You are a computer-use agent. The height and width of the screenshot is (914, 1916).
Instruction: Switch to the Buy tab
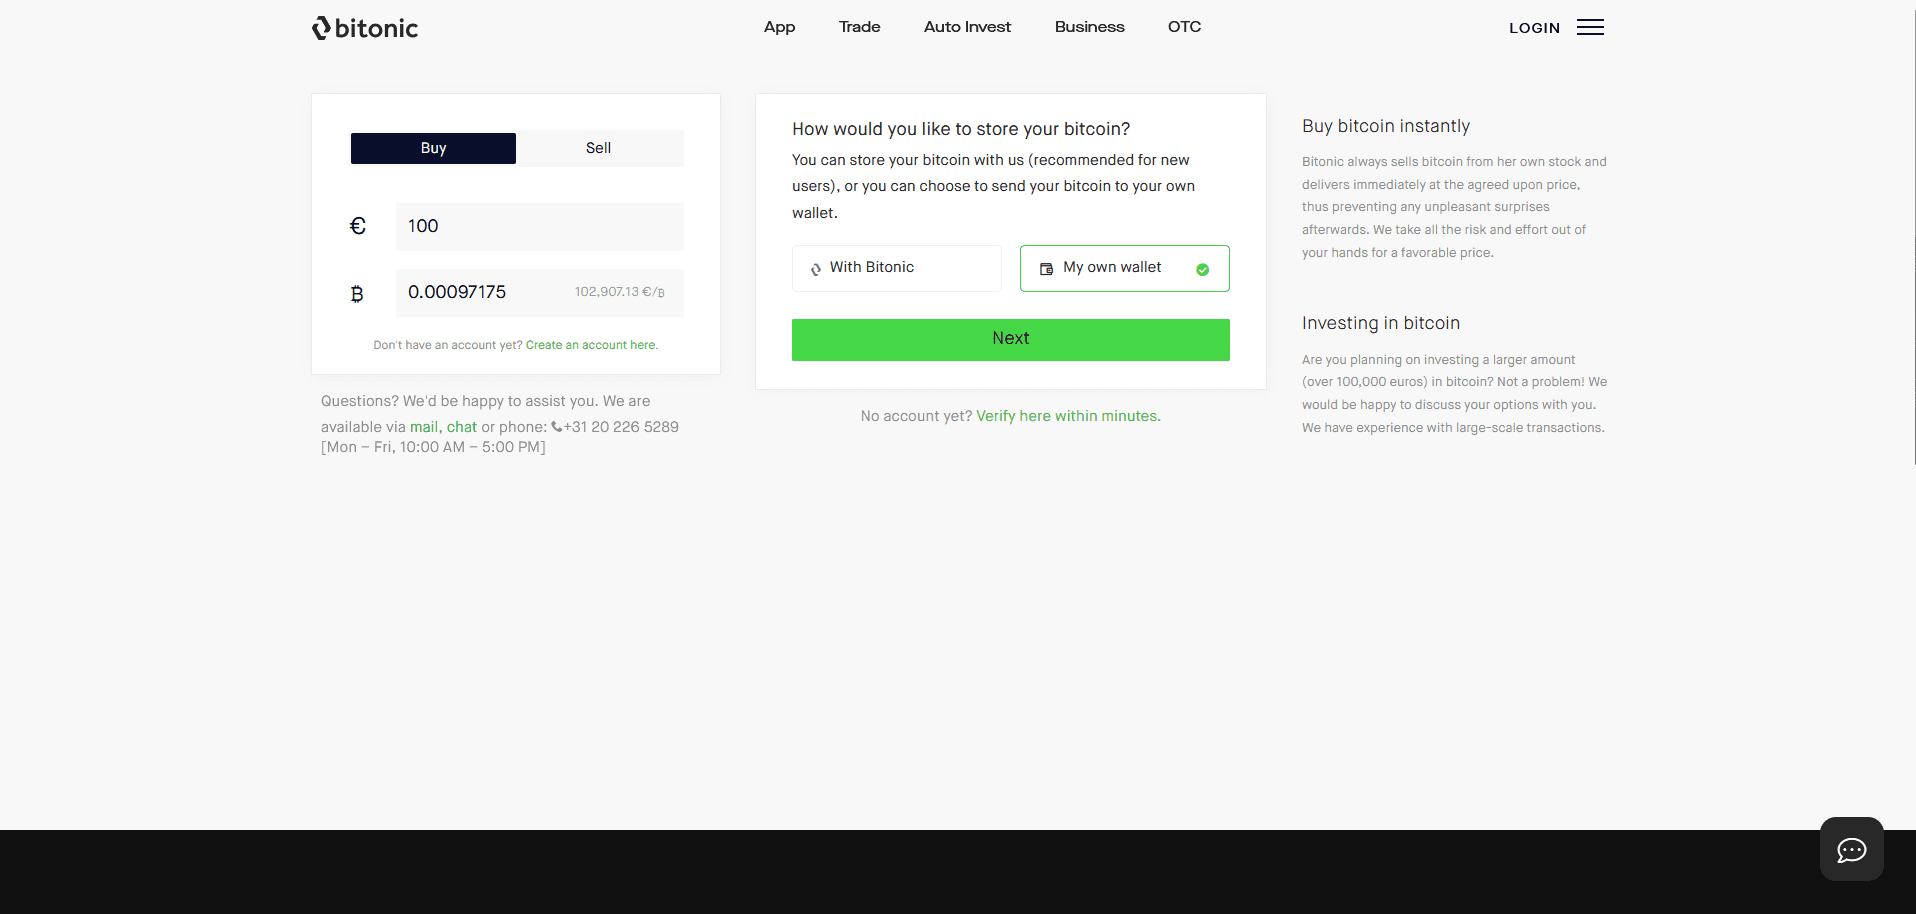click(x=433, y=148)
